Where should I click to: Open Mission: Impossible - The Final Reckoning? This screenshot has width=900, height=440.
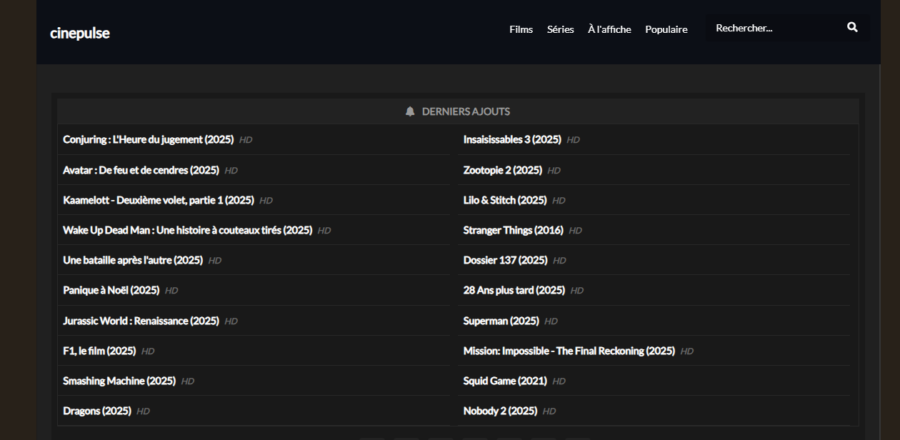569,351
